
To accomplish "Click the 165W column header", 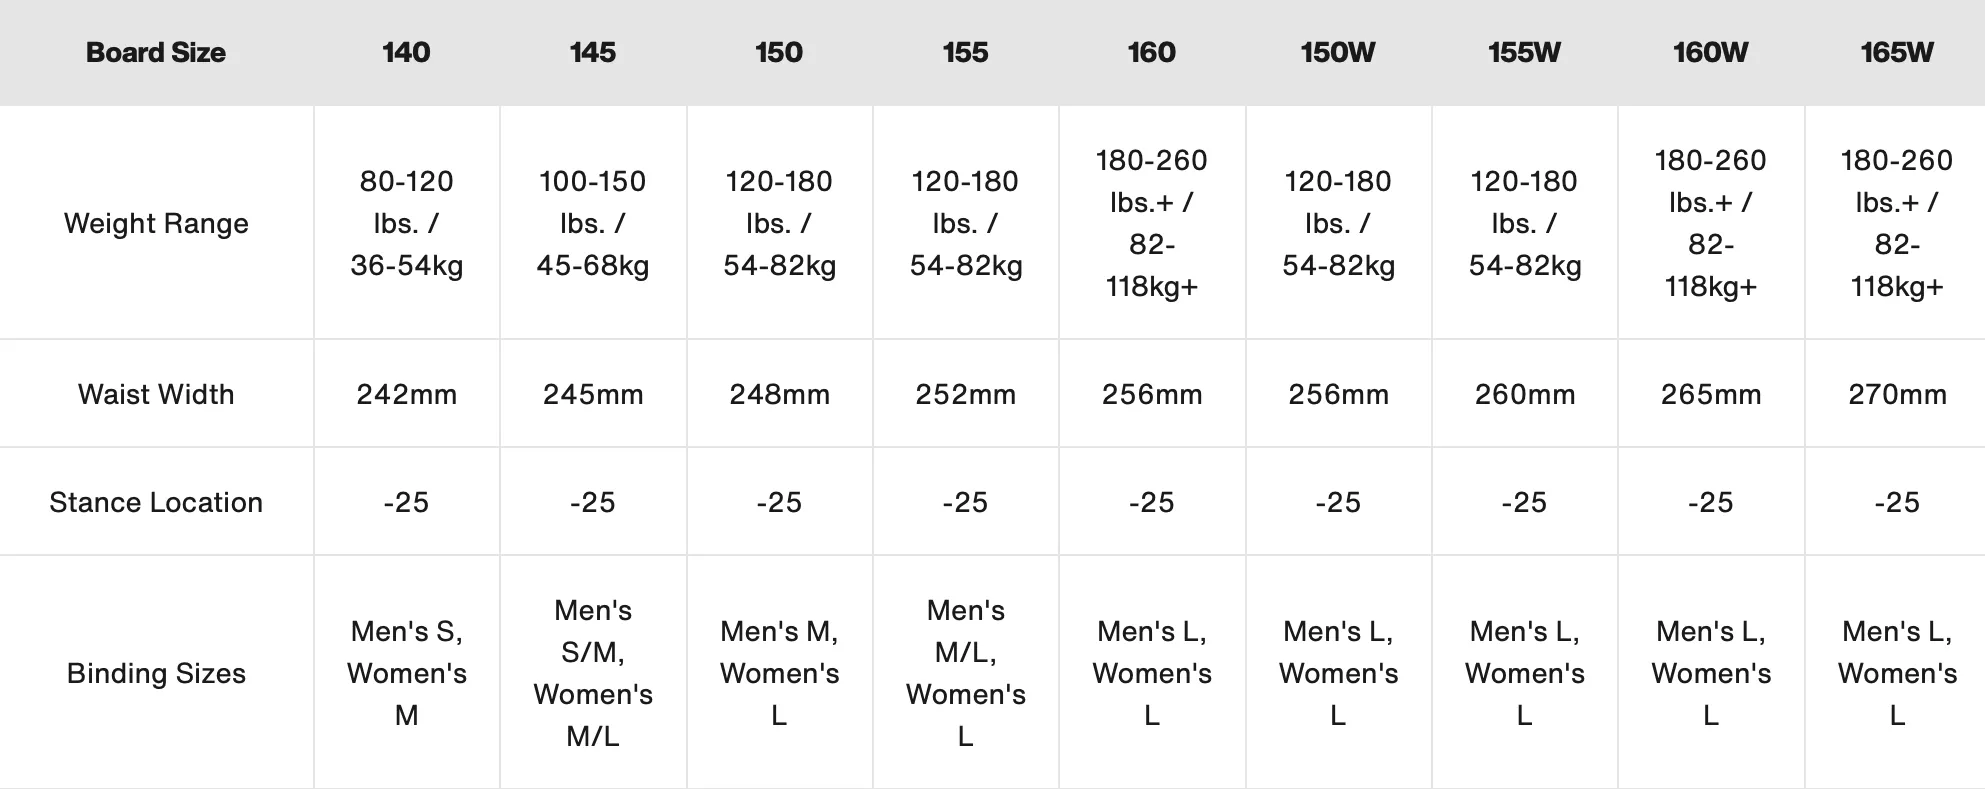I will pos(1897,52).
